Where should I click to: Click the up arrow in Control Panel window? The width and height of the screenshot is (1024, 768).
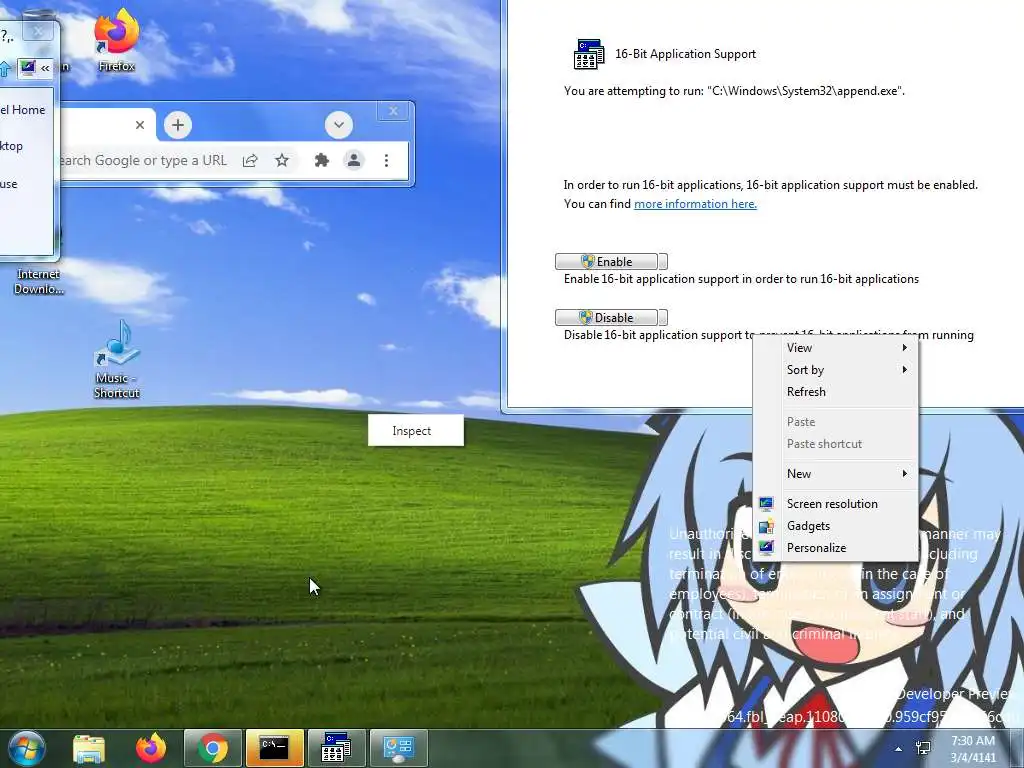[5, 68]
